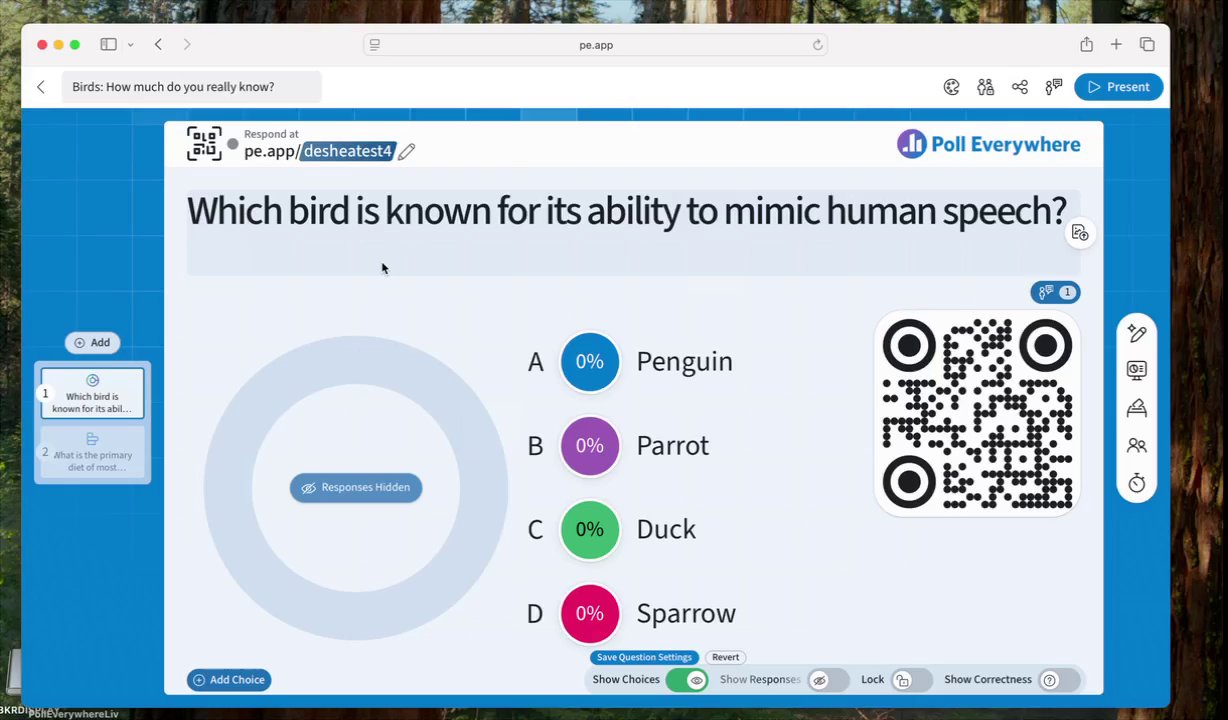Image resolution: width=1228 pixels, height=720 pixels.
Task: Click the Add Choice button
Action: 229,680
